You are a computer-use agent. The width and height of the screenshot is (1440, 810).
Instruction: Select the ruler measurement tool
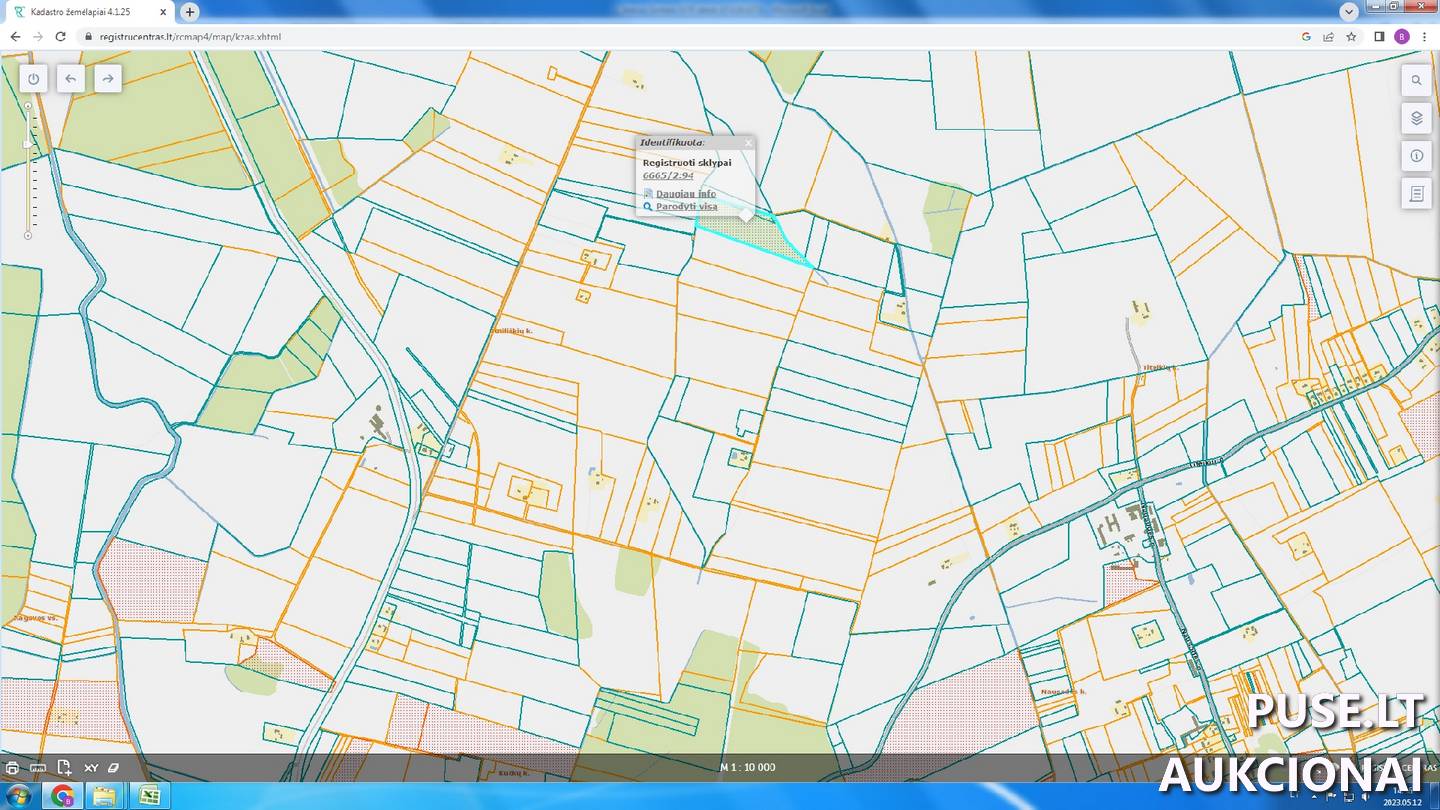(38, 768)
